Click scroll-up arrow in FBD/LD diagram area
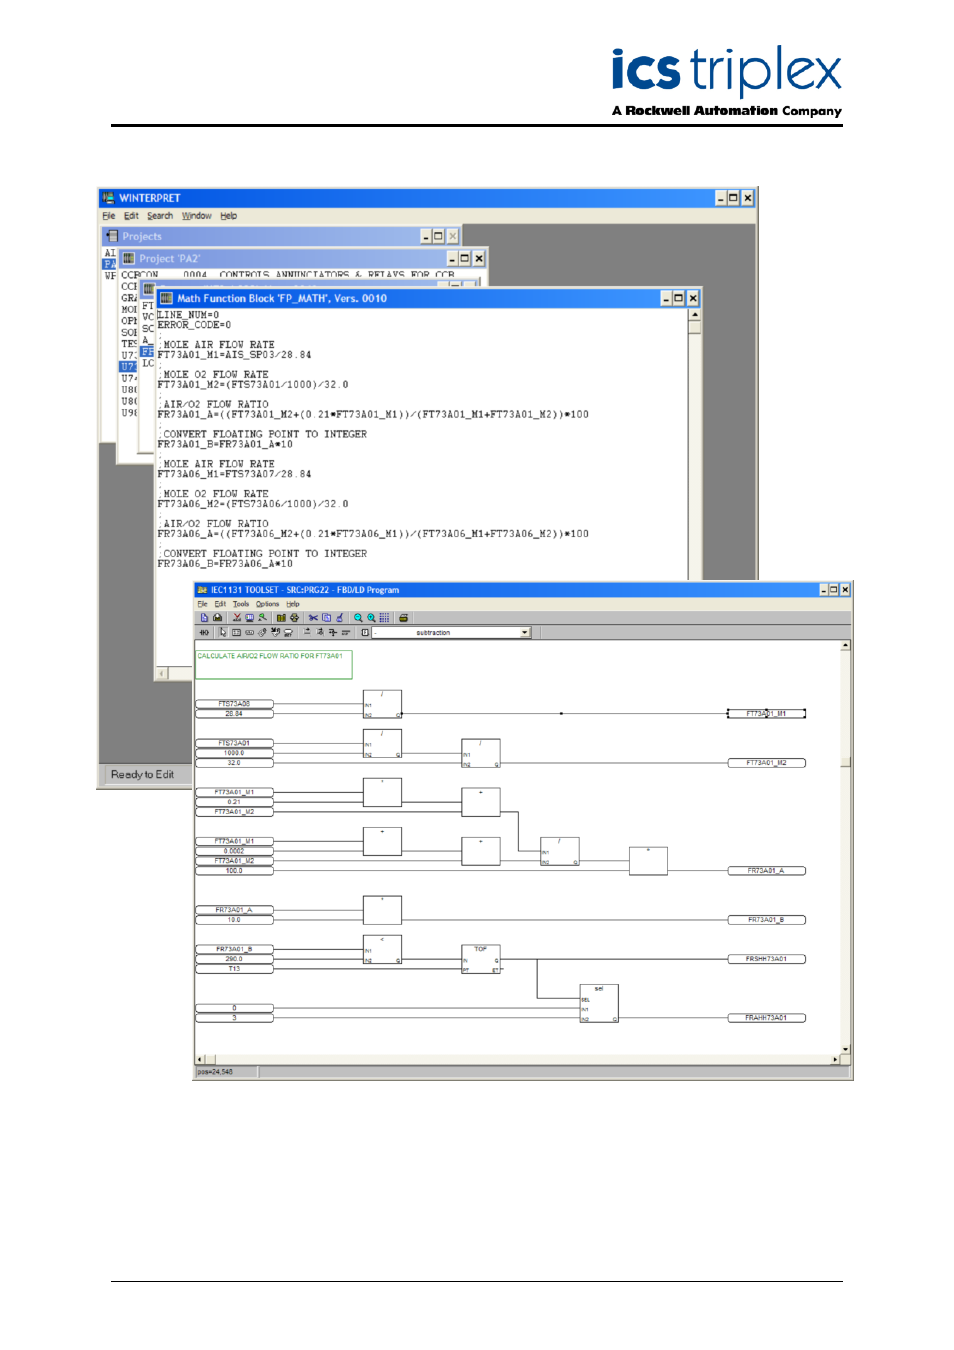 coord(845,646)
